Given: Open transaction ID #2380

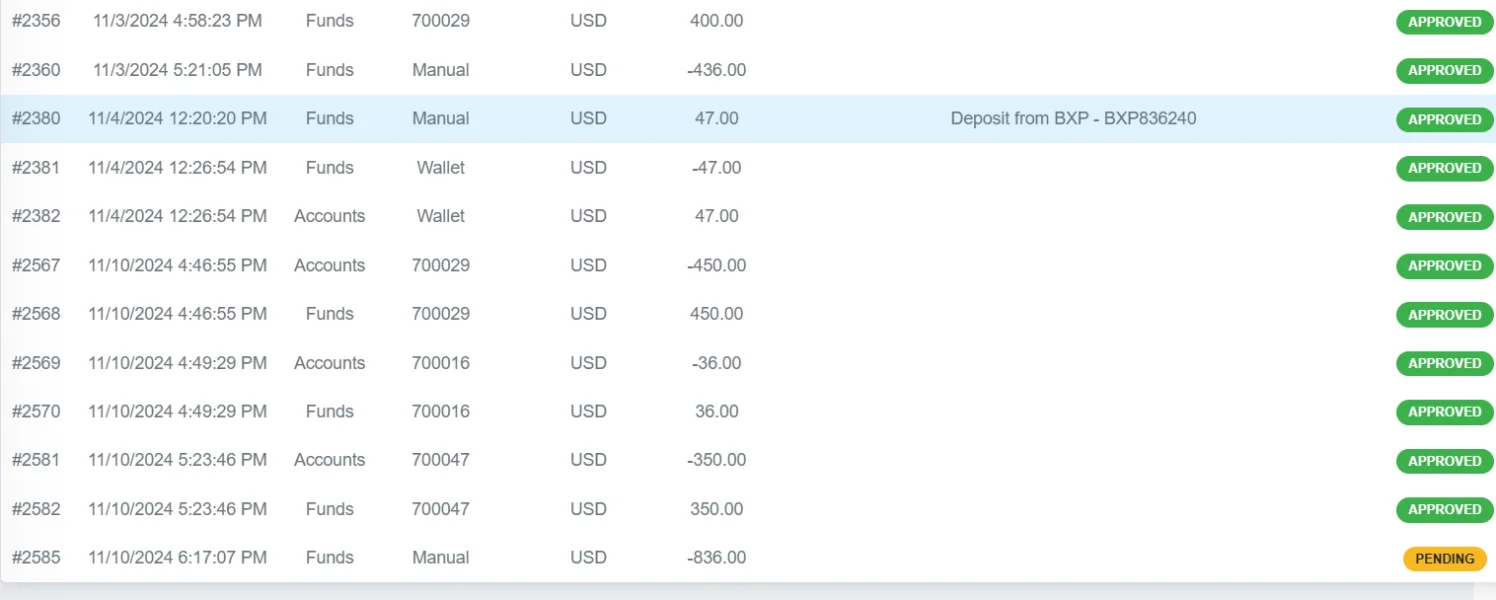Looking at the screenshot, I should tap(36, 119).
